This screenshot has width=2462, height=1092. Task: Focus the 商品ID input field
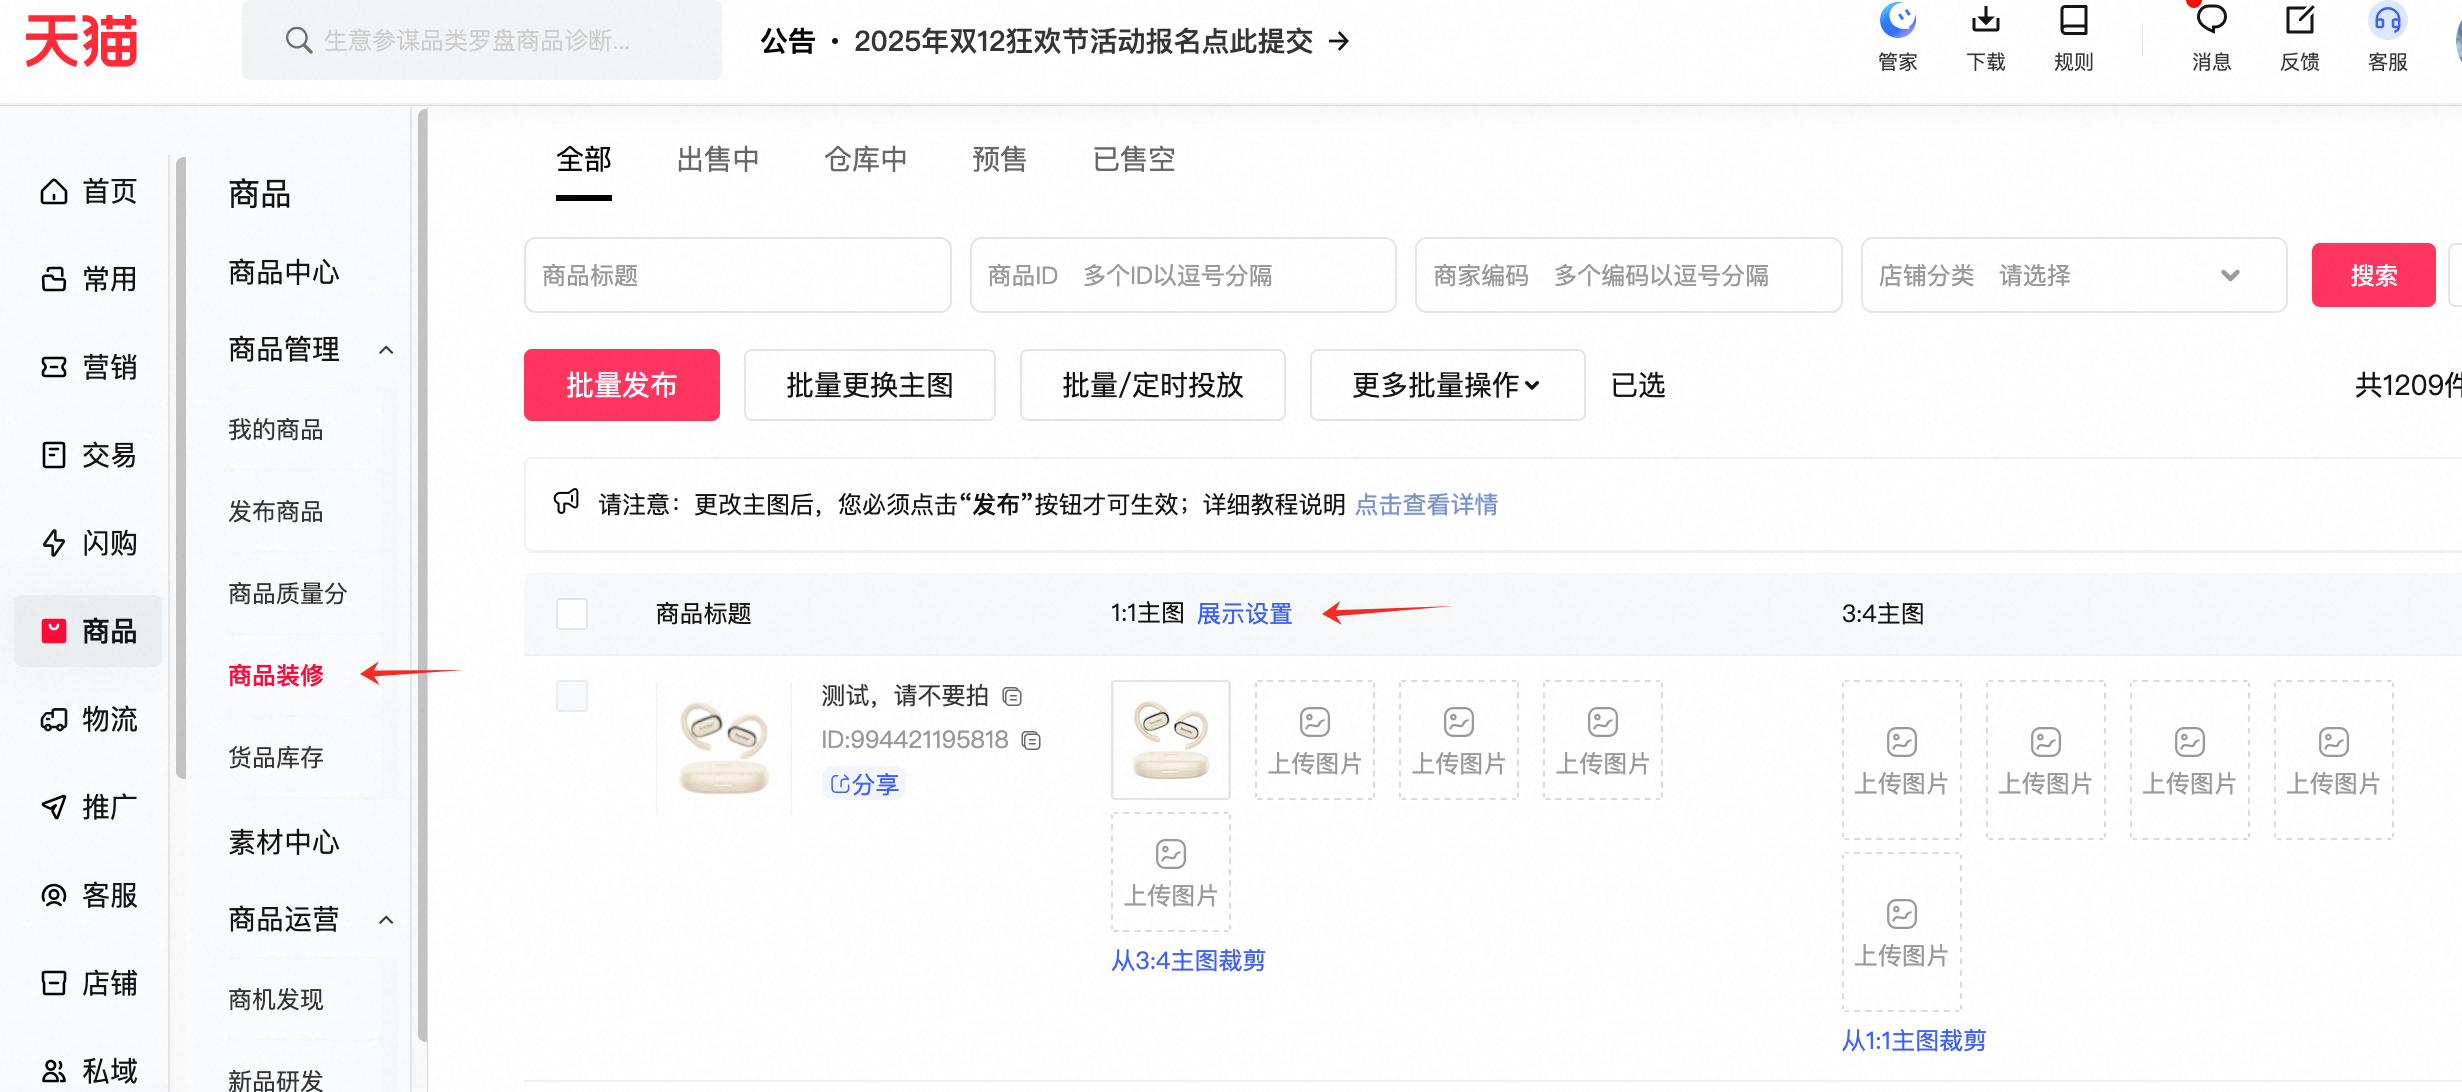1183,275
